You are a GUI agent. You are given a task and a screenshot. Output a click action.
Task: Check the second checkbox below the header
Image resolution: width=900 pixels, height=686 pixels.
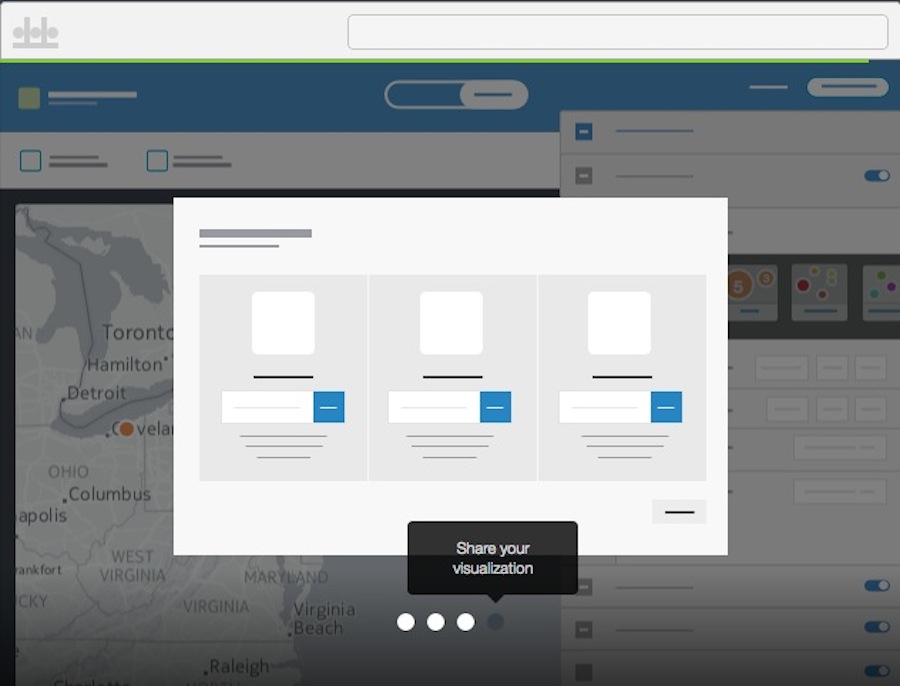pos(157,161)
